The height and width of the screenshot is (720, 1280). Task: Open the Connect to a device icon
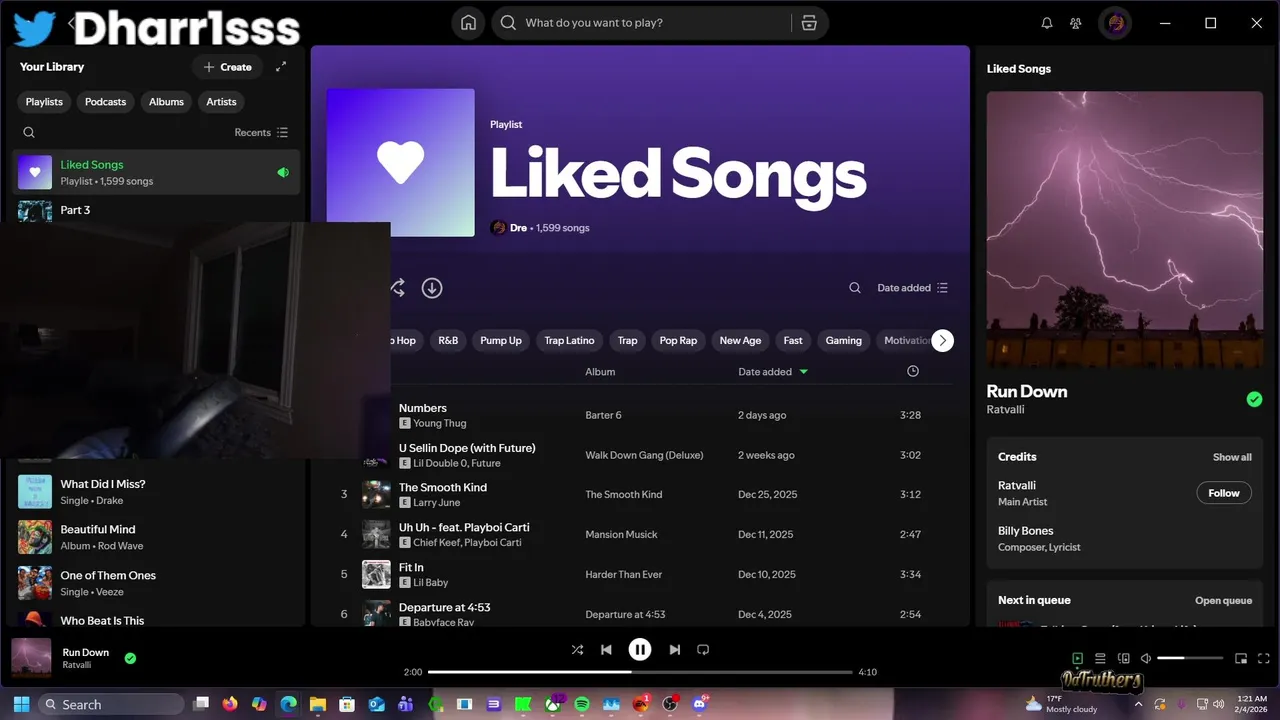click(x=1123, y=658)
